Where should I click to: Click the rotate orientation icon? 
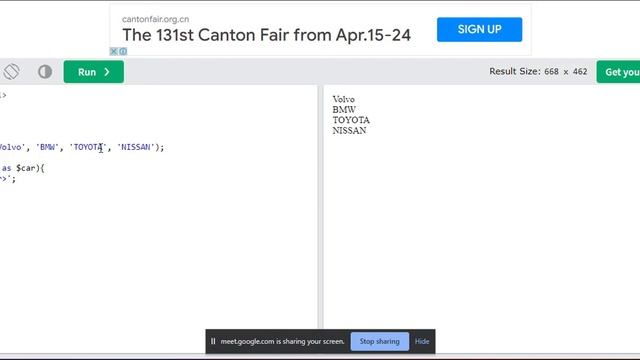click(11, 72)
